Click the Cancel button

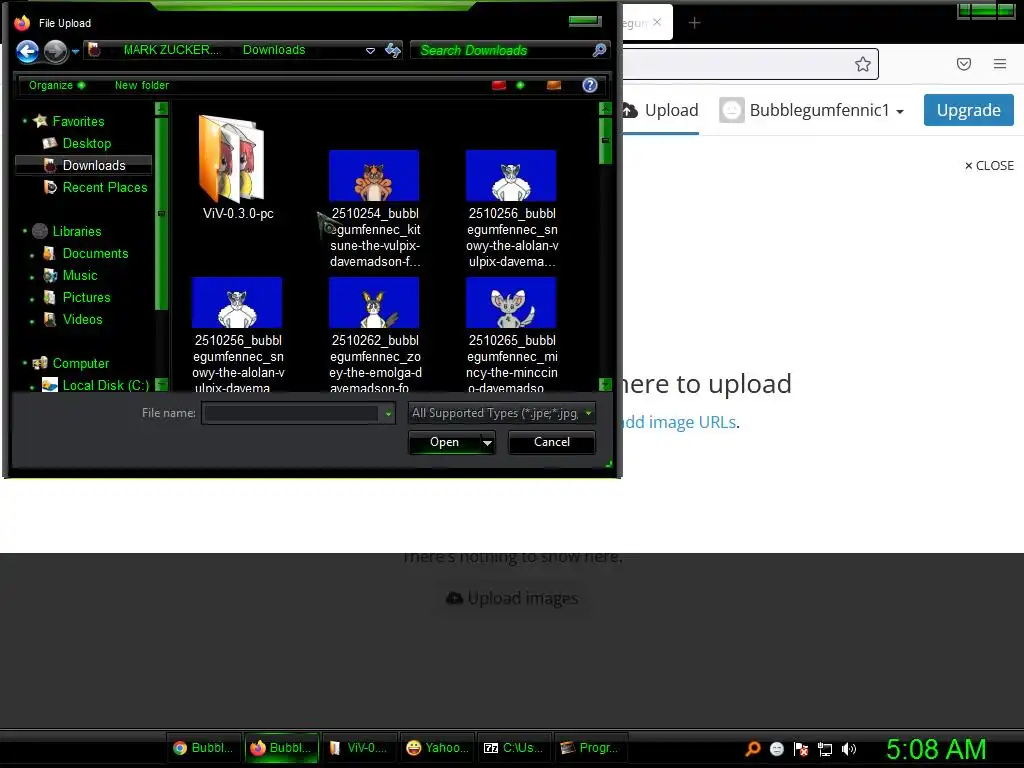[x=551, y=442]
